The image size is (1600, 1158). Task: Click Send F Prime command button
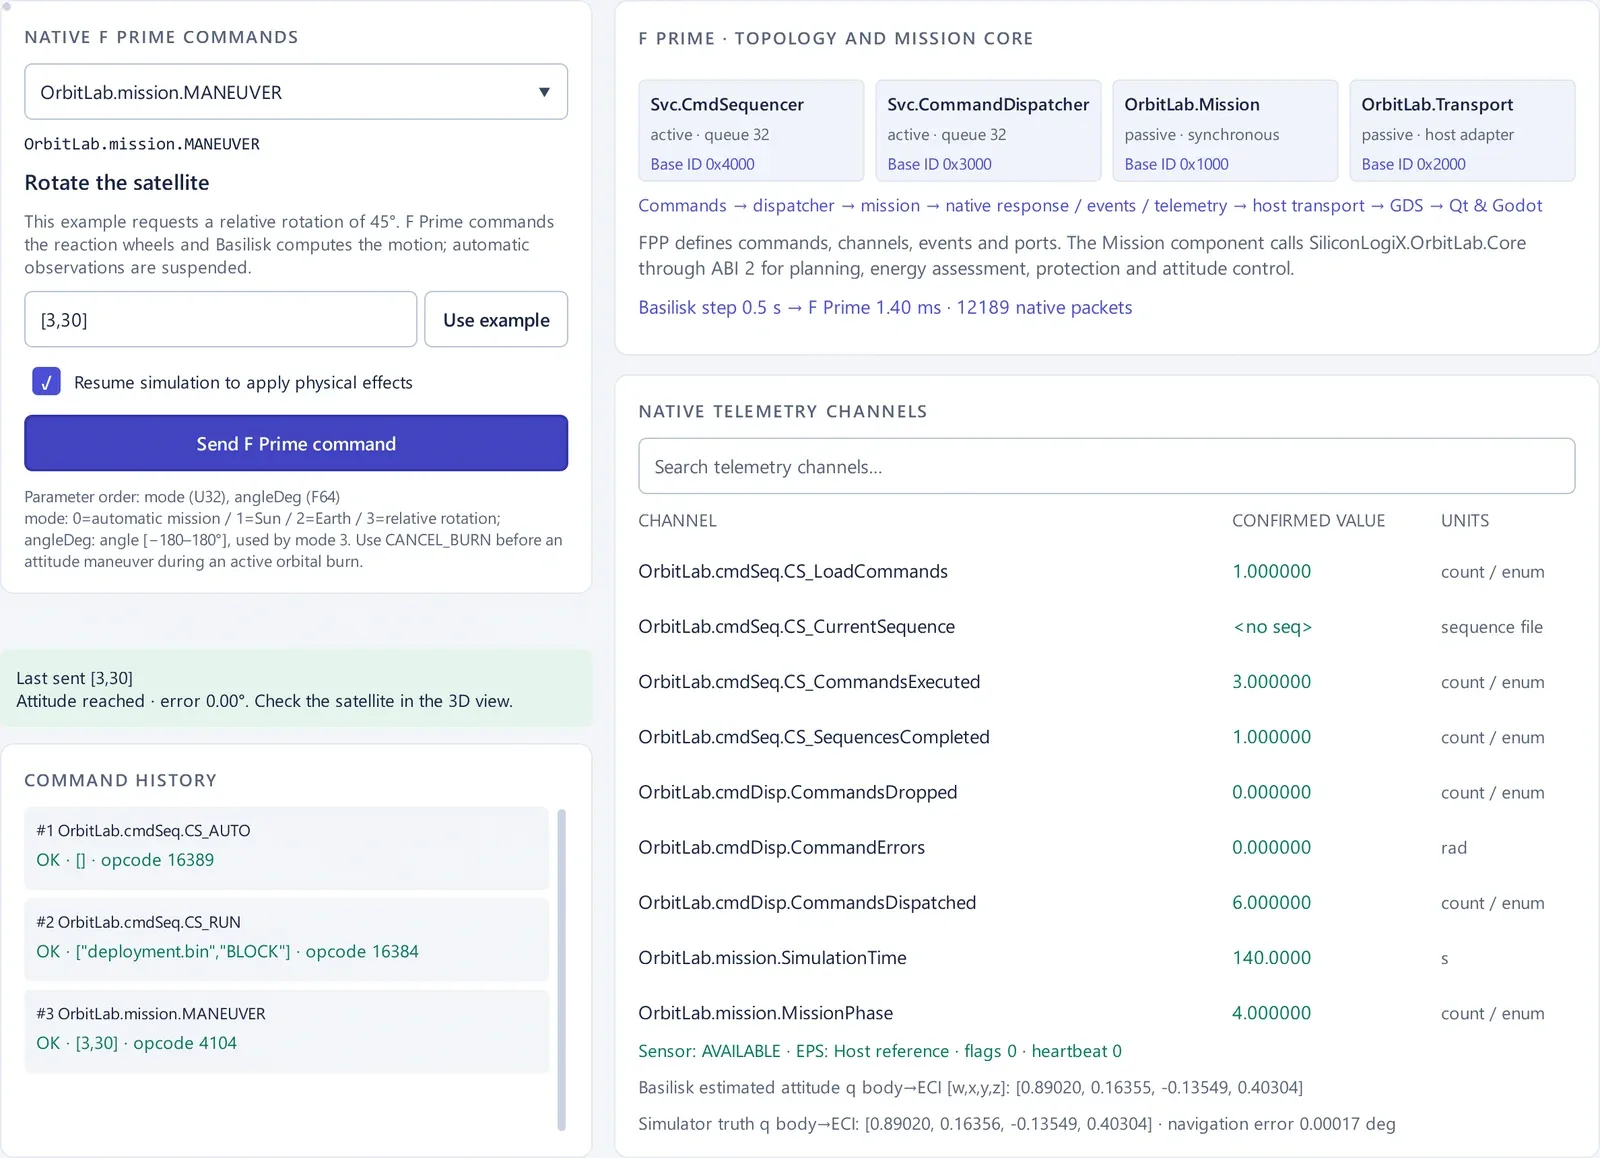click(296, 443)
